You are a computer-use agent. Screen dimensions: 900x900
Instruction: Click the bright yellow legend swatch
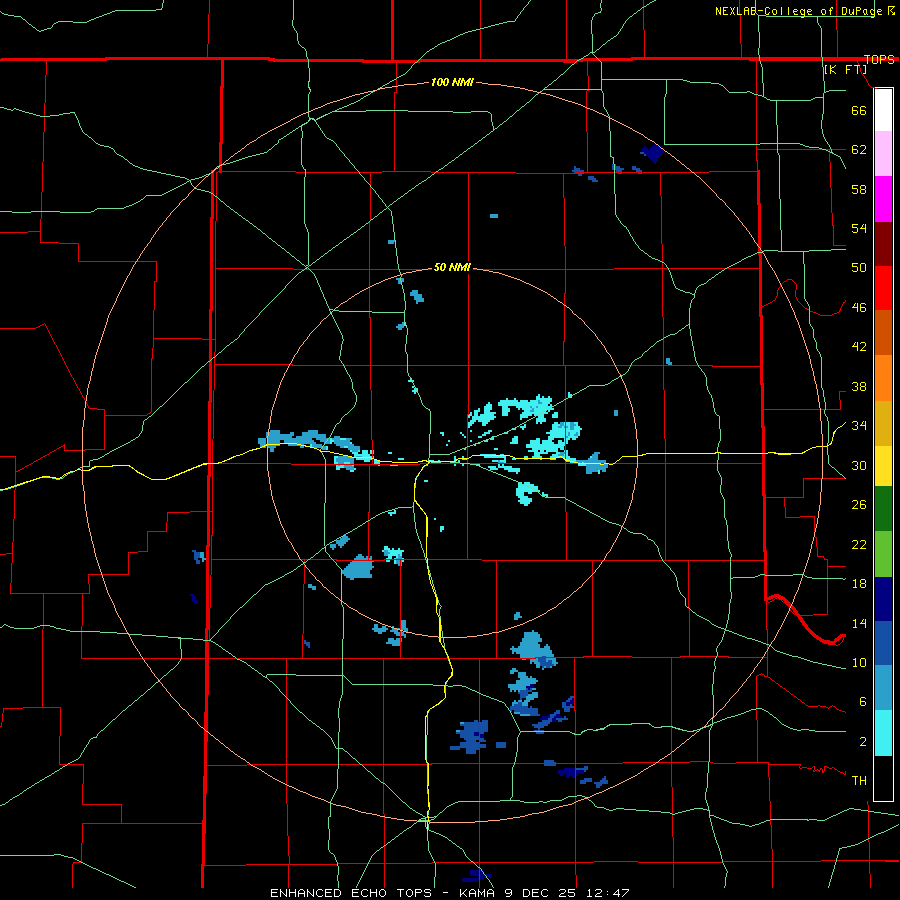(883, 465)
